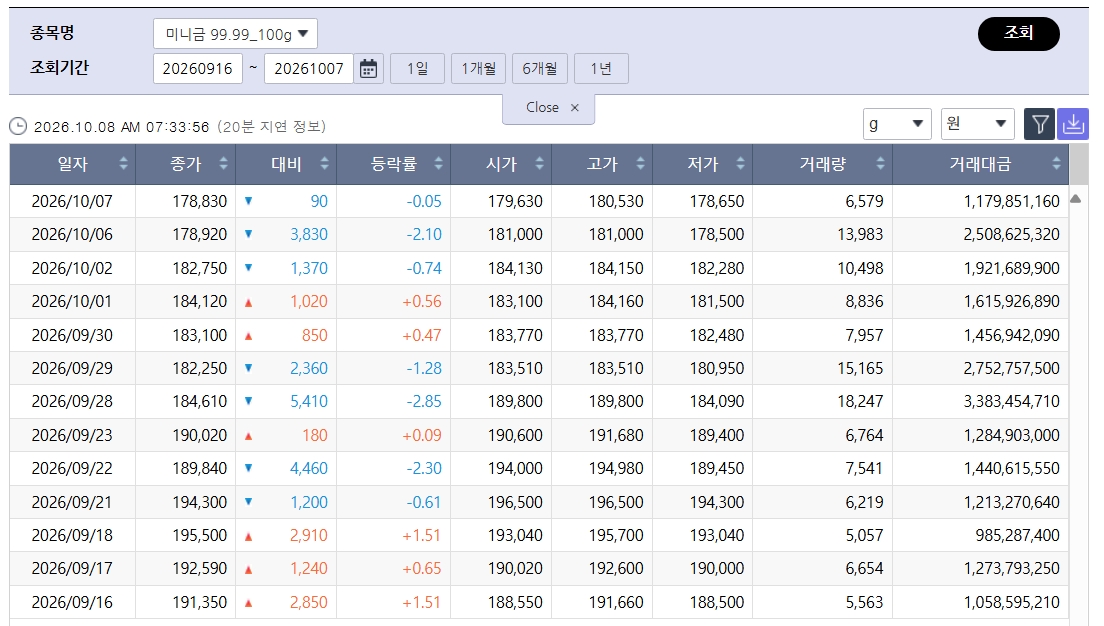Viewport: 1104px width, 626px height.
Task: Click the filter funnel icon
Action: 1039,125
